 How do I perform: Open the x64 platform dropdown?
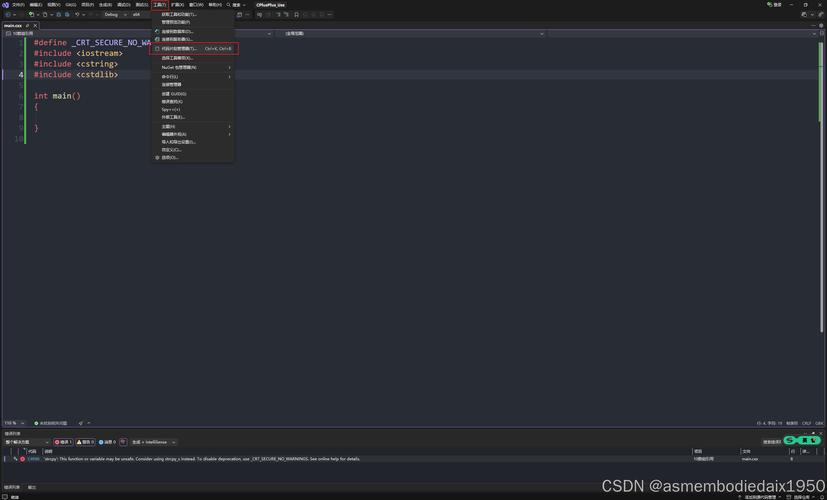(140, 15)
